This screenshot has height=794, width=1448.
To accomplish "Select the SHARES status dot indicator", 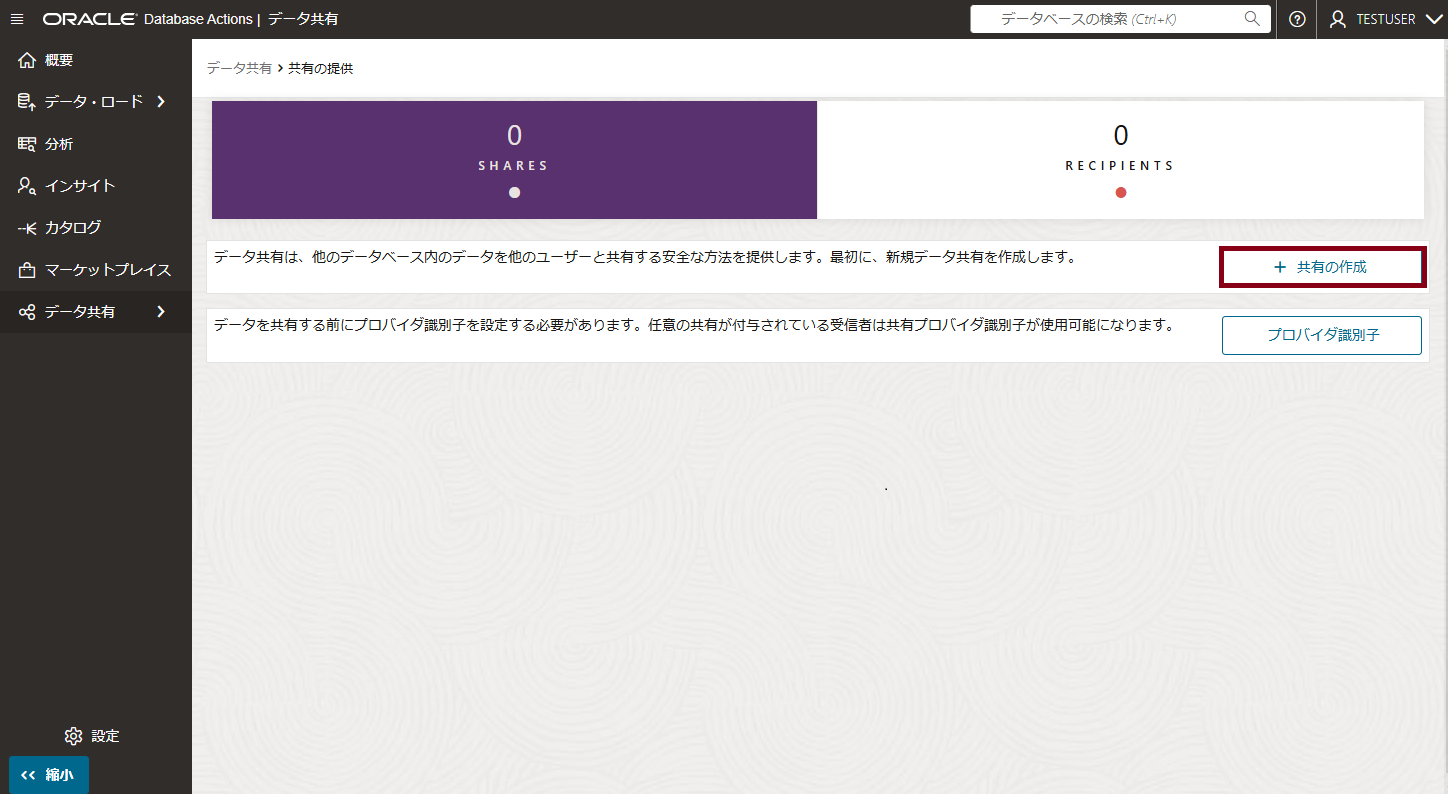I will [x=513, y=192].
